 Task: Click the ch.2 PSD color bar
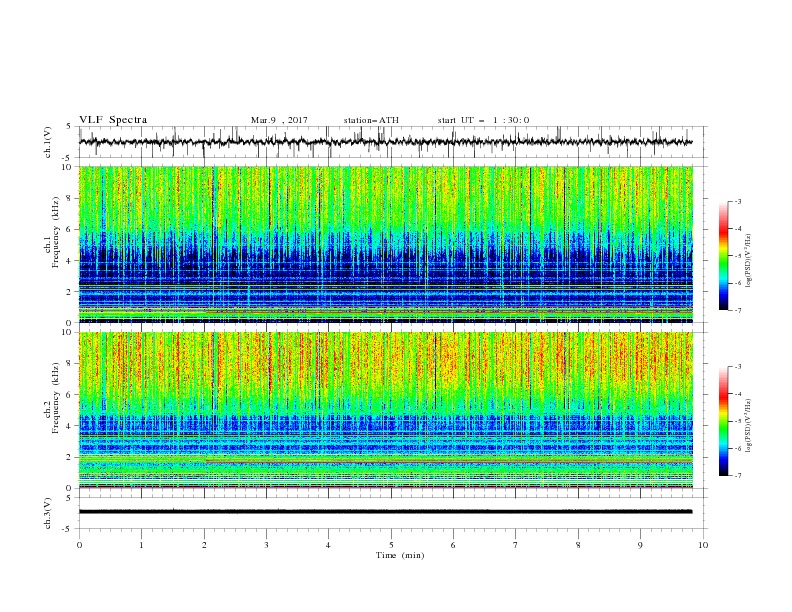tap(723, 421)
